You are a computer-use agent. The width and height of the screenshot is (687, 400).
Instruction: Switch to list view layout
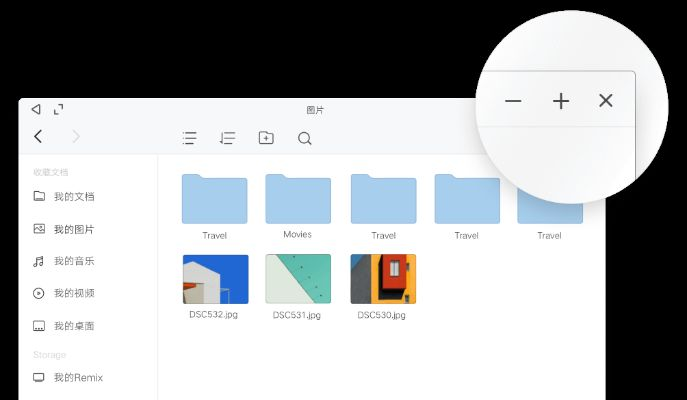tap(189, 138)
